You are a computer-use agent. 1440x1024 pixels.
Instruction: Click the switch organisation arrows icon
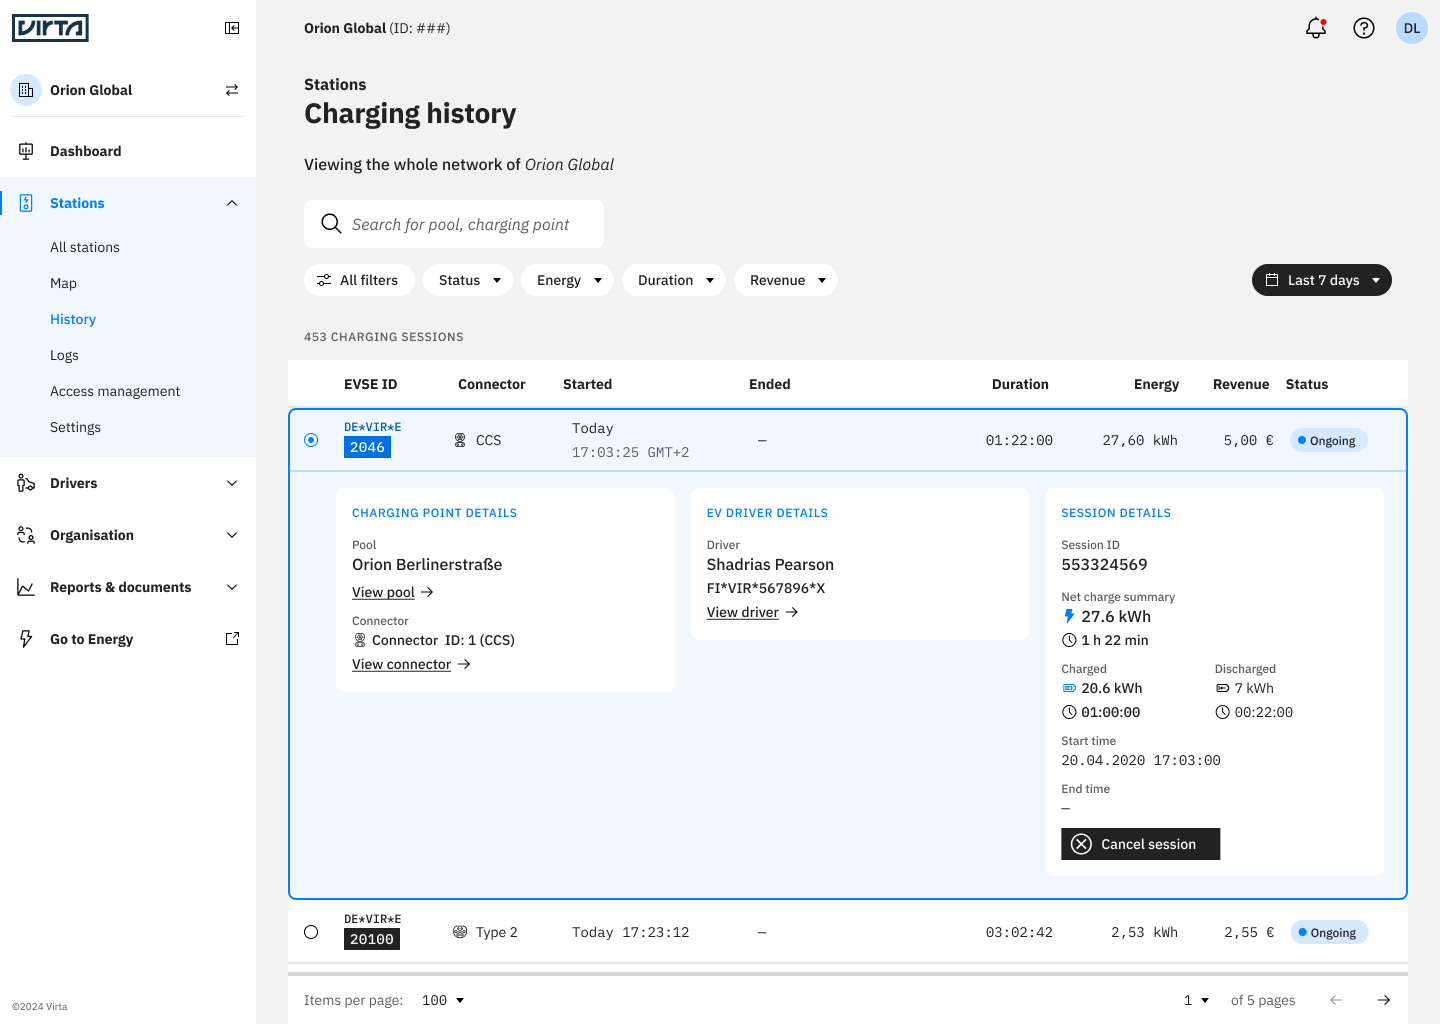click(x=232, y=90)
